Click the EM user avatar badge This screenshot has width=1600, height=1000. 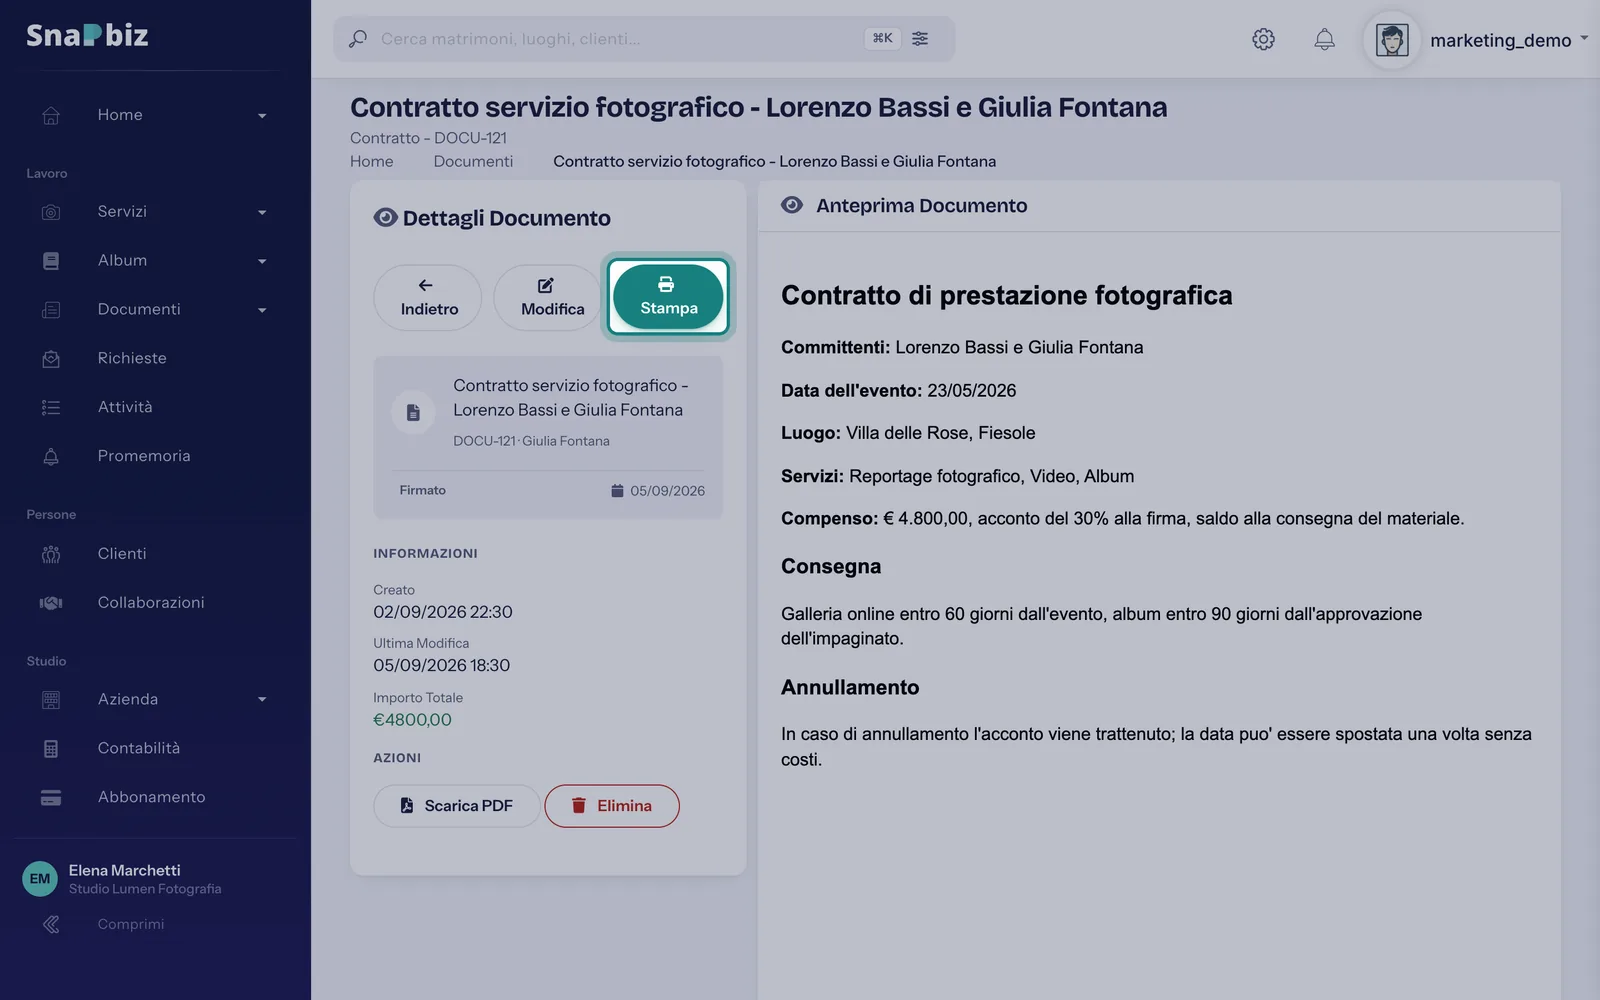tap(40, 879)
